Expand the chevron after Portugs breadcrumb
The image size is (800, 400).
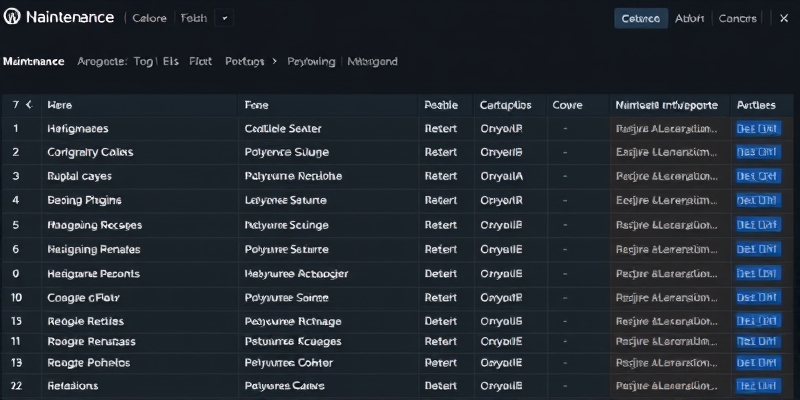[274, 61]
